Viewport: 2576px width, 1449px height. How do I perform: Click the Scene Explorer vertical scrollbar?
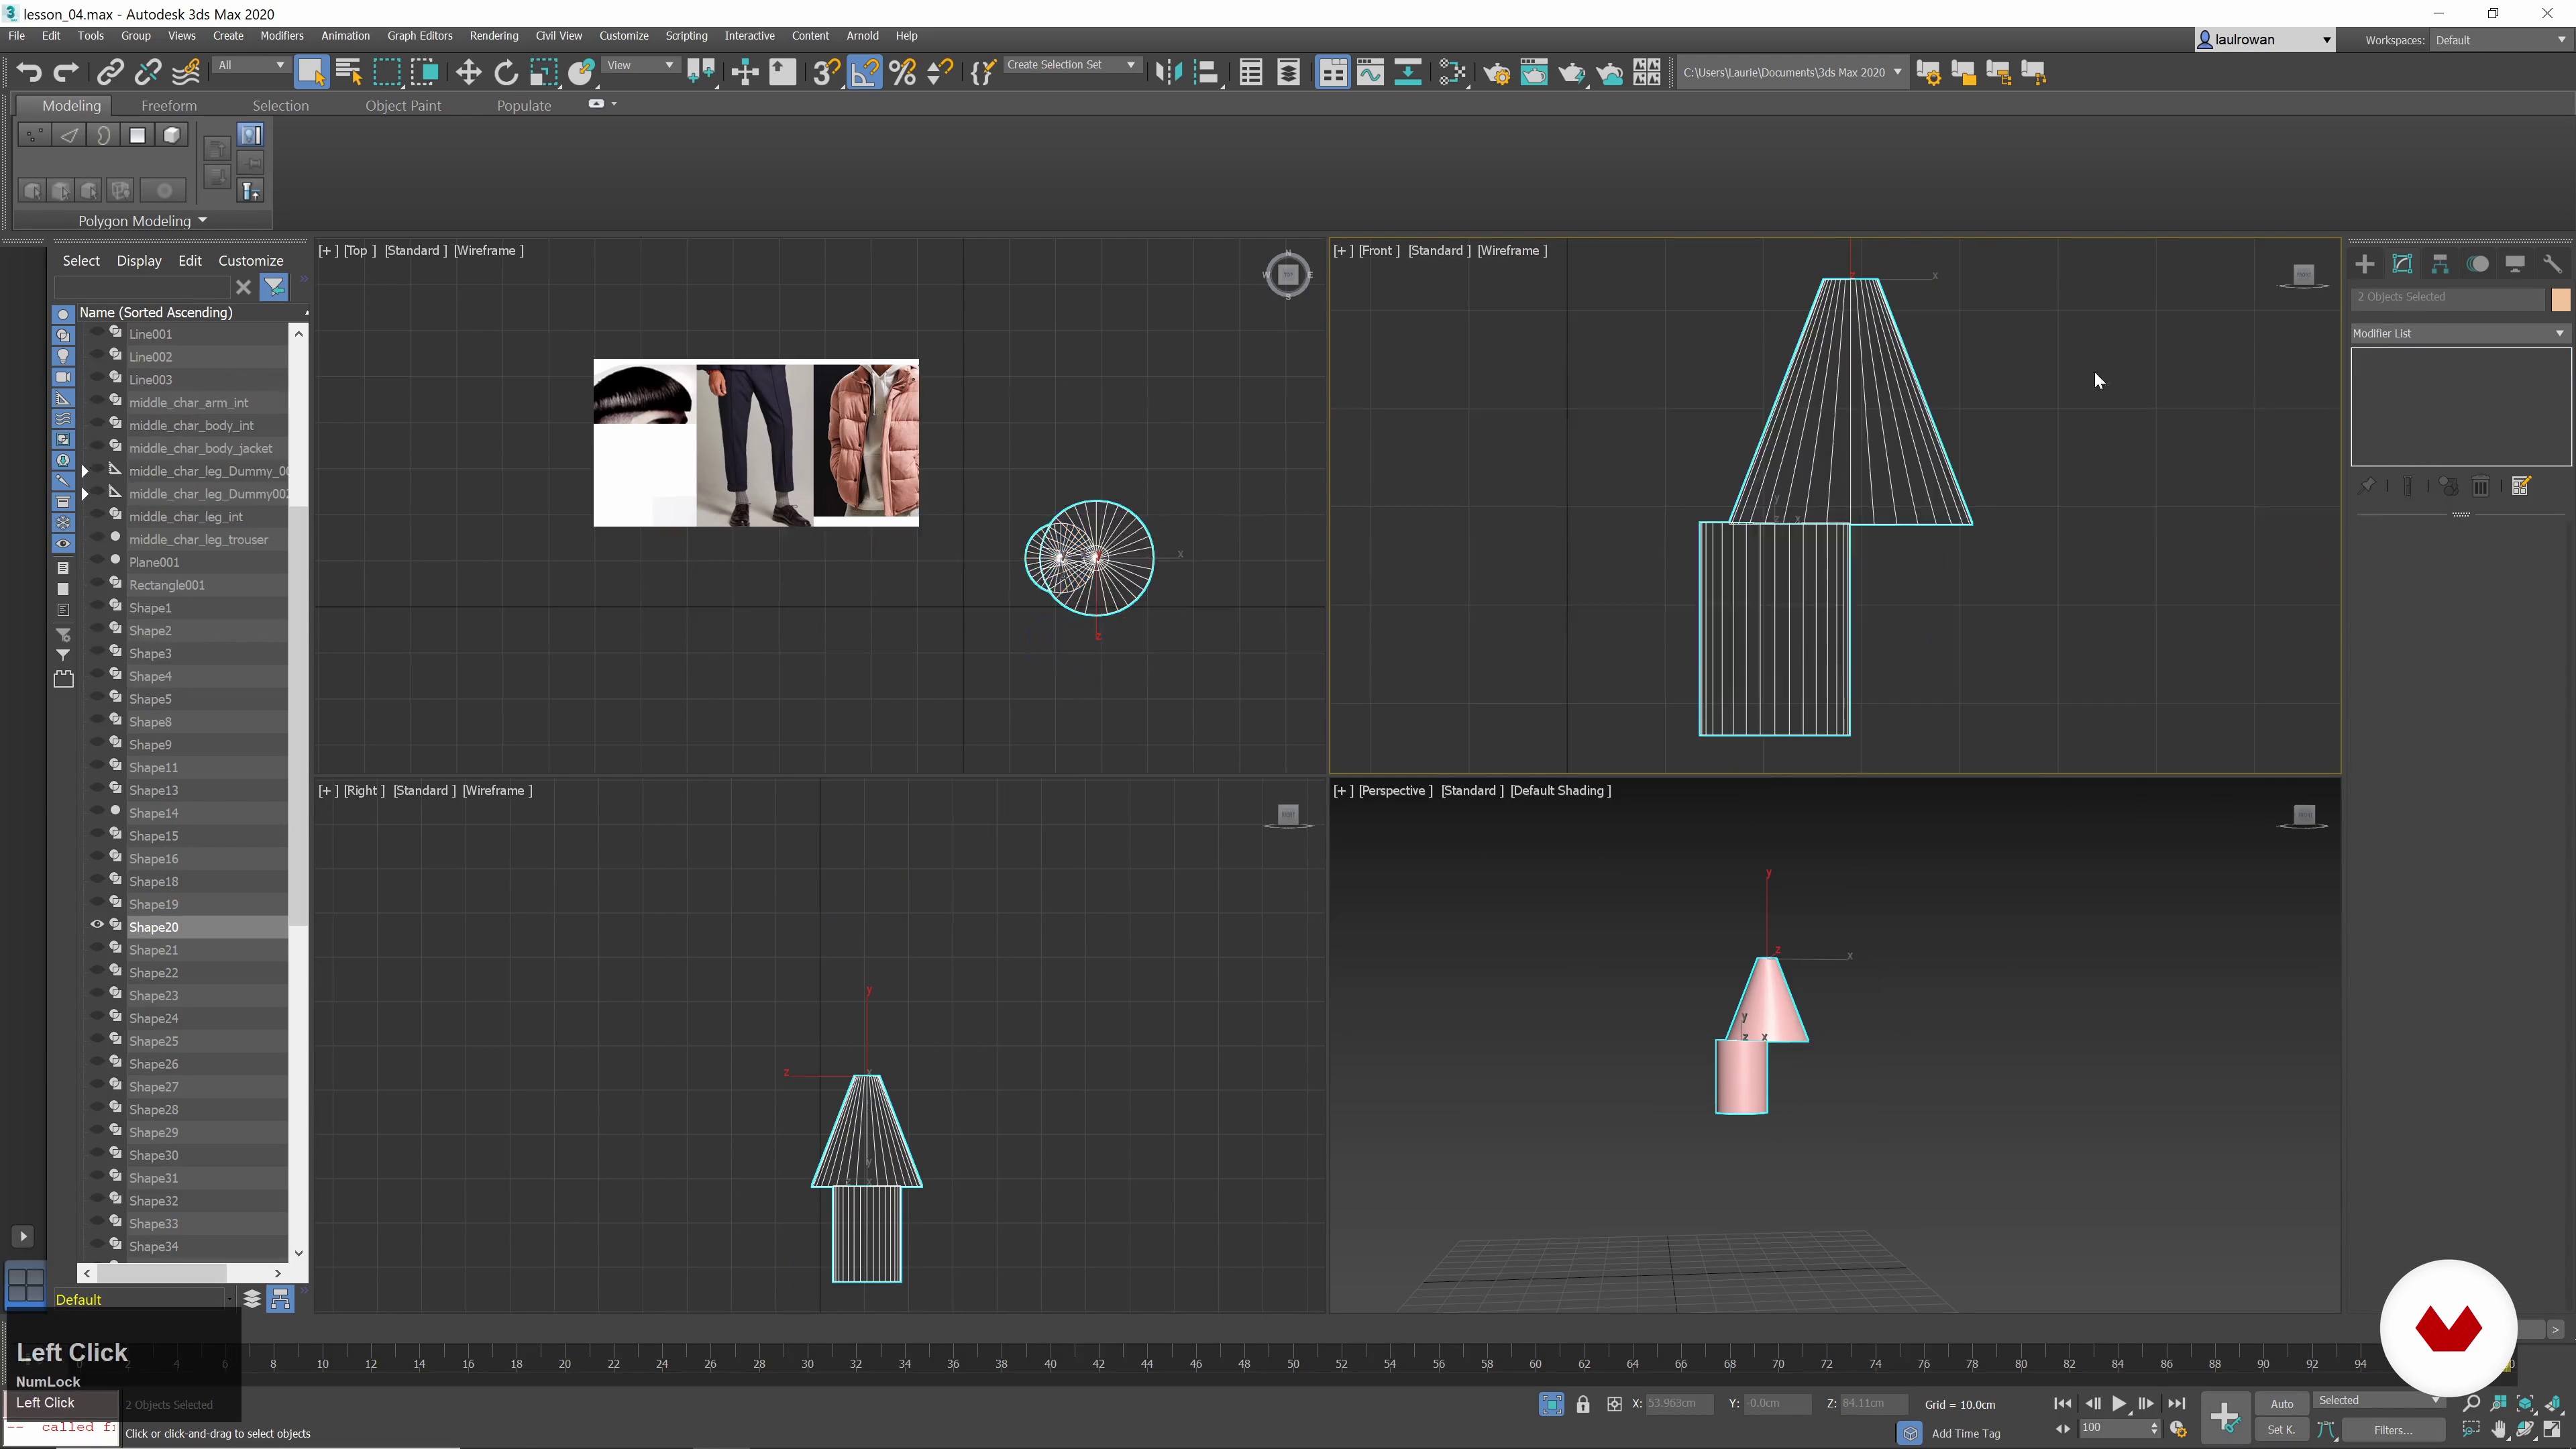298,792
